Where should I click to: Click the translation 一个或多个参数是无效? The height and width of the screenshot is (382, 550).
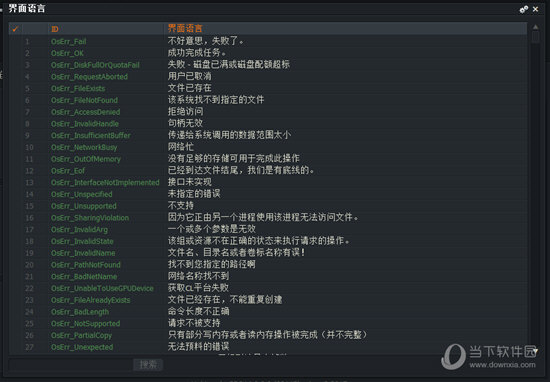[212, 229]
